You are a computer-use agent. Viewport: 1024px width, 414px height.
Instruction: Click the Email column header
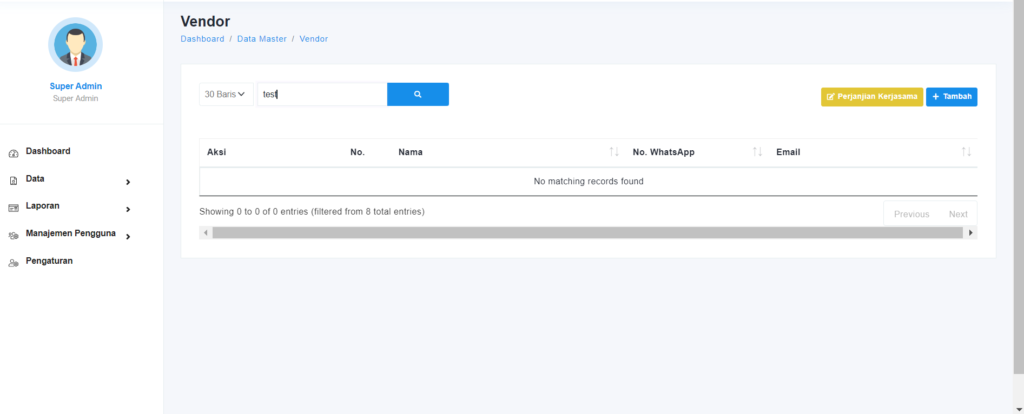coord(788,152)
